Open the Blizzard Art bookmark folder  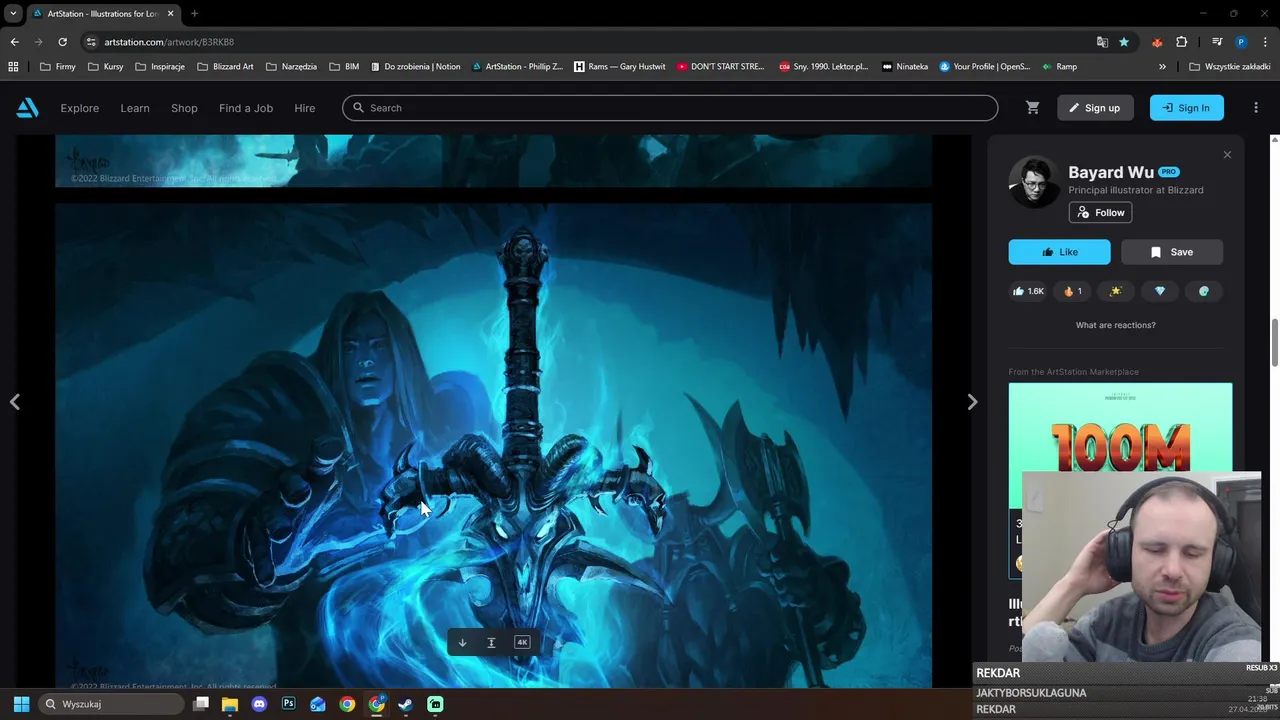coord(225,67)
